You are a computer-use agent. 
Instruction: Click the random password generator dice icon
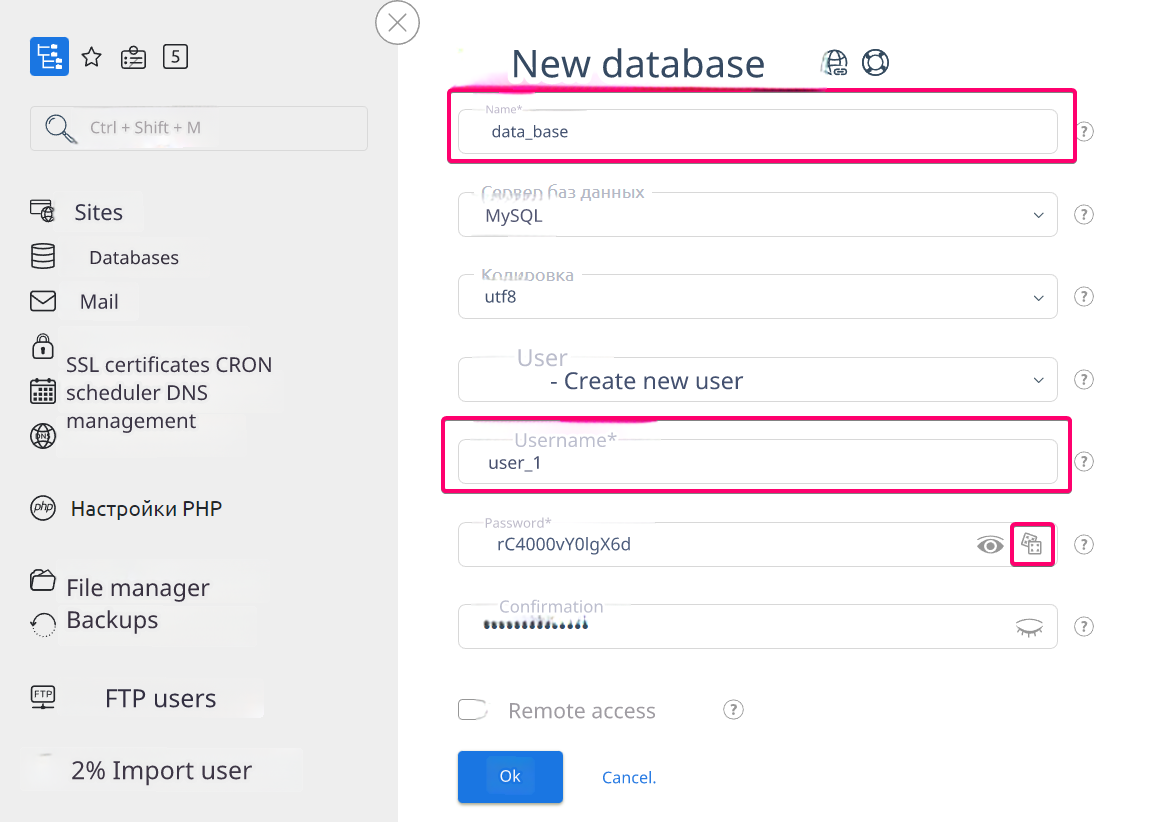pyautogui.click(x=1032, y=545)
